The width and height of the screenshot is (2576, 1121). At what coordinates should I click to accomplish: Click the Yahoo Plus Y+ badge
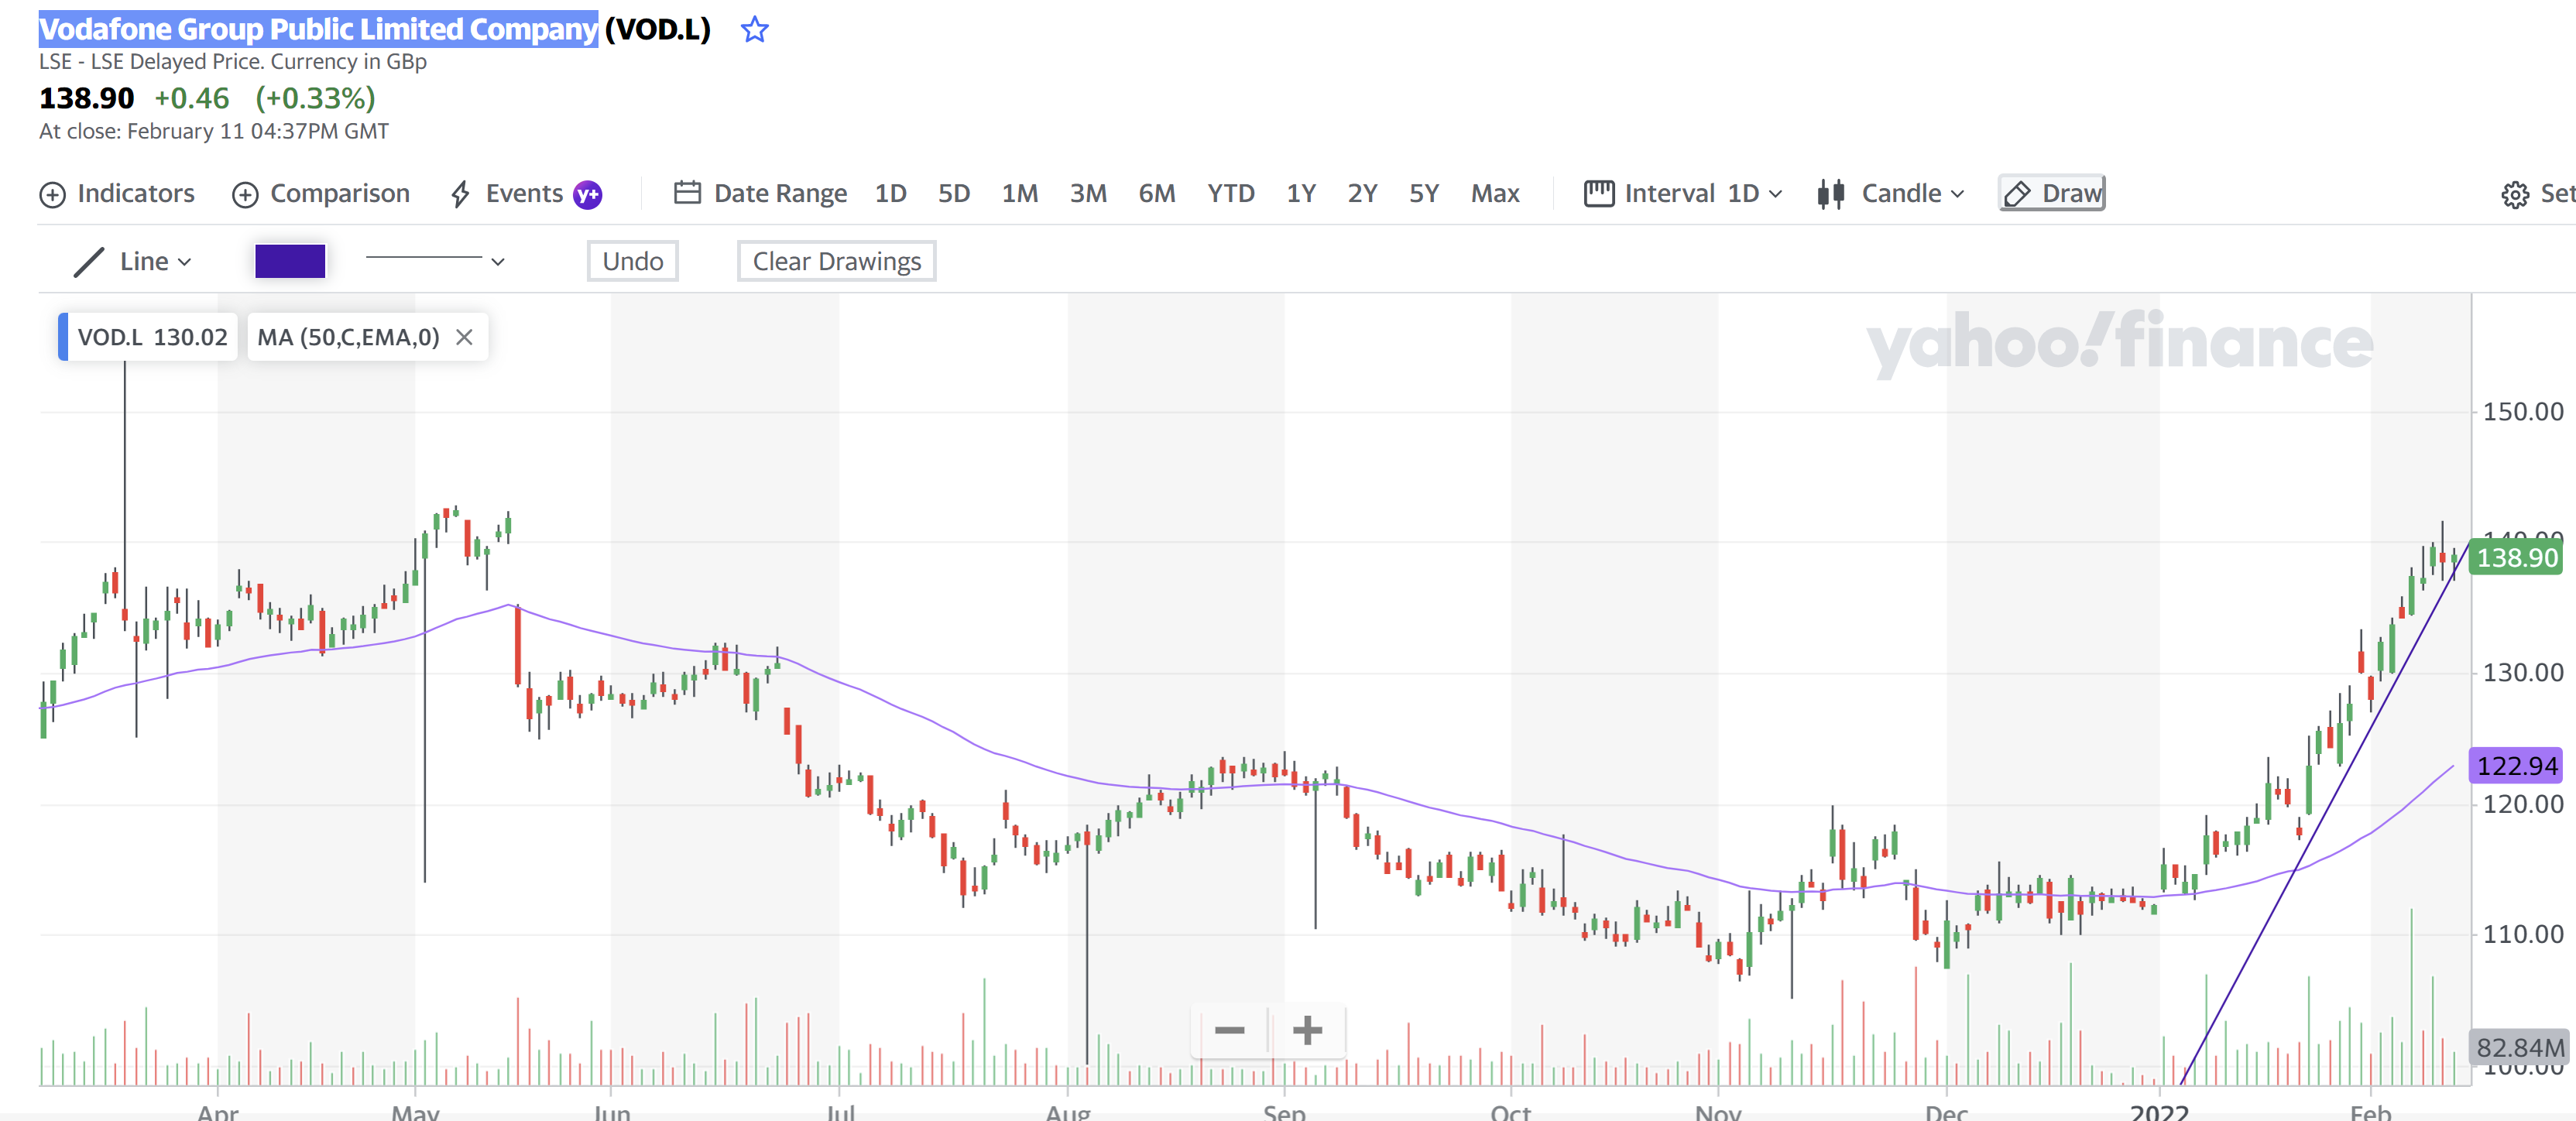tap(588, 195)
